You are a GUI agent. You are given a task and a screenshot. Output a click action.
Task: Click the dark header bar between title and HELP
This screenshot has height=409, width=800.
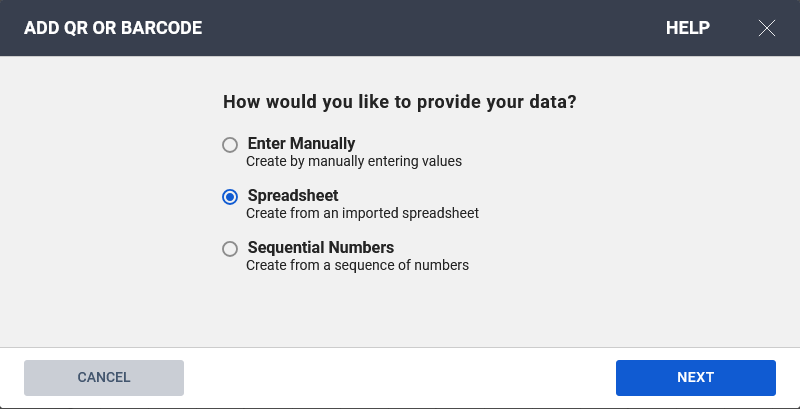tap(430, 28)
